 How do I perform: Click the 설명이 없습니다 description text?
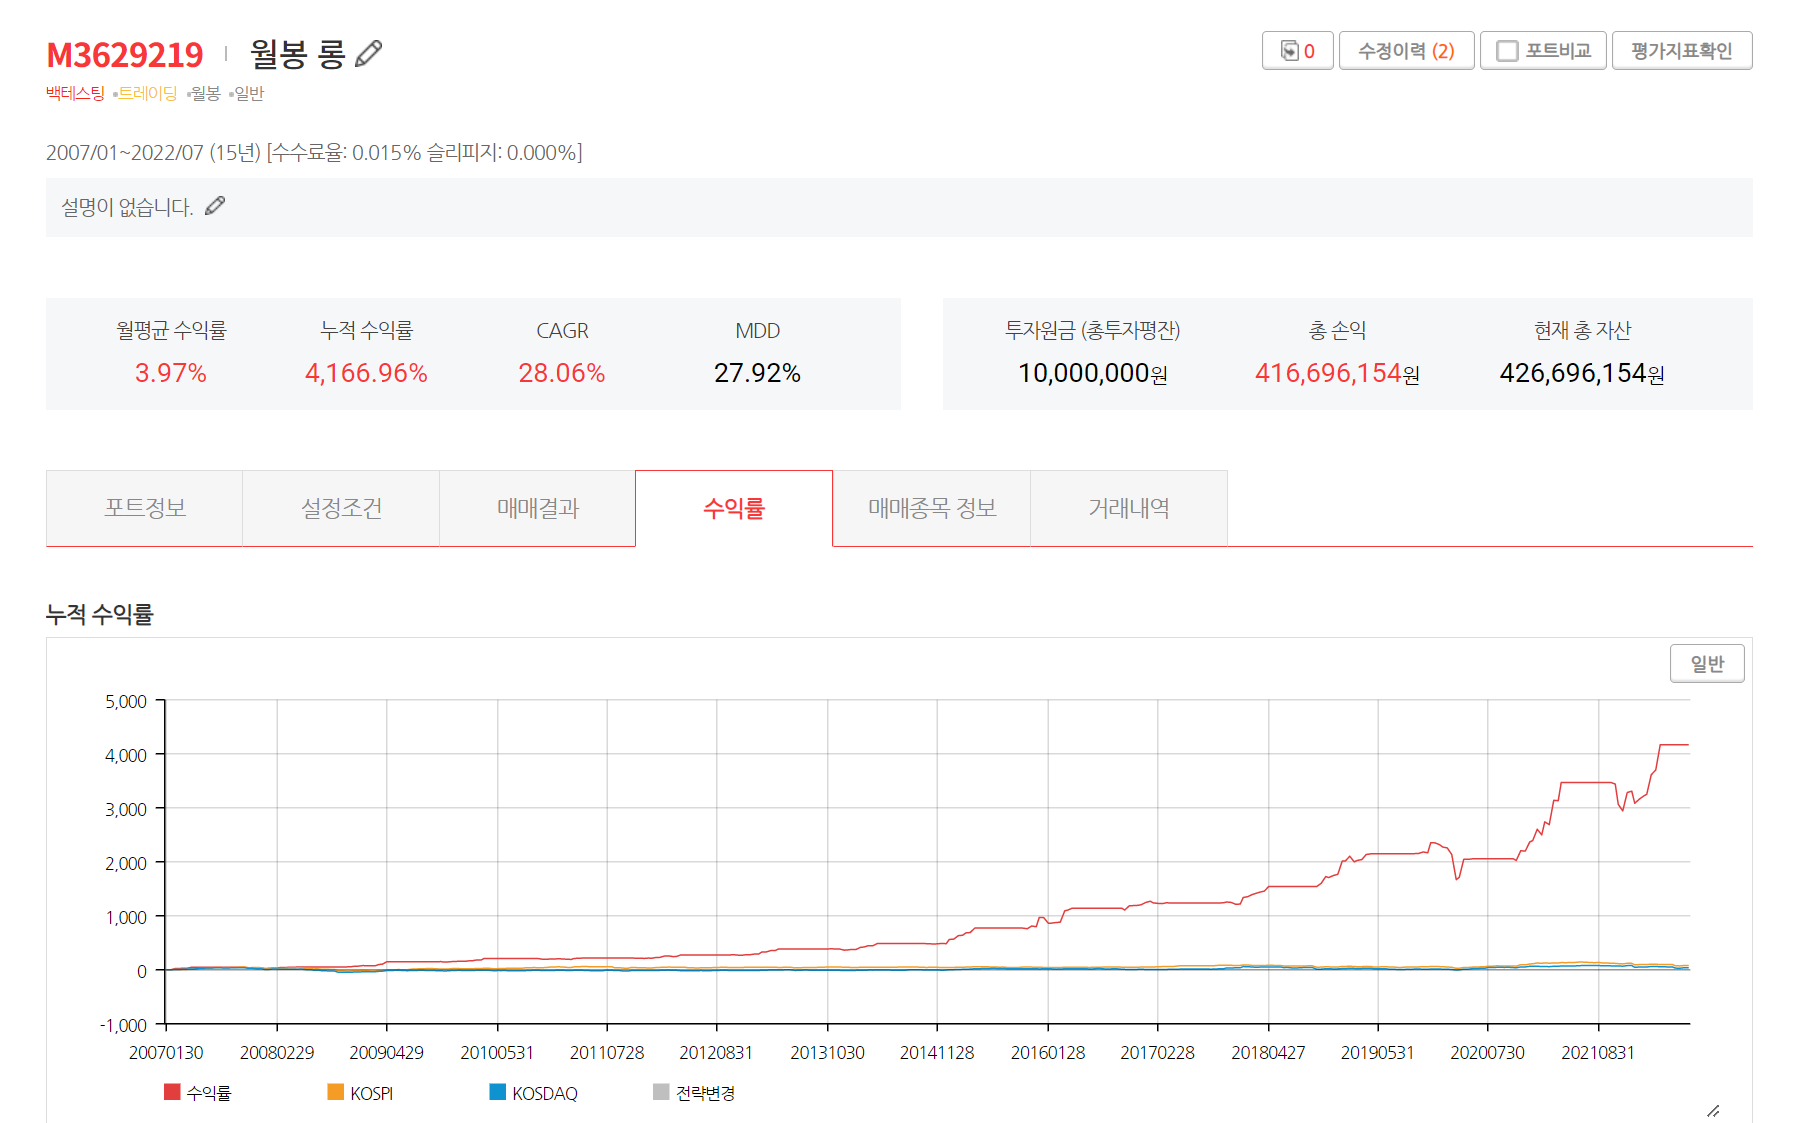127,207
